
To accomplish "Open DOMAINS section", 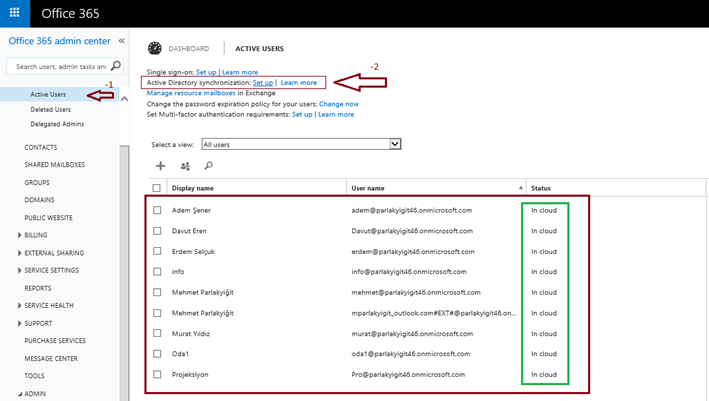I will (39, 200).
